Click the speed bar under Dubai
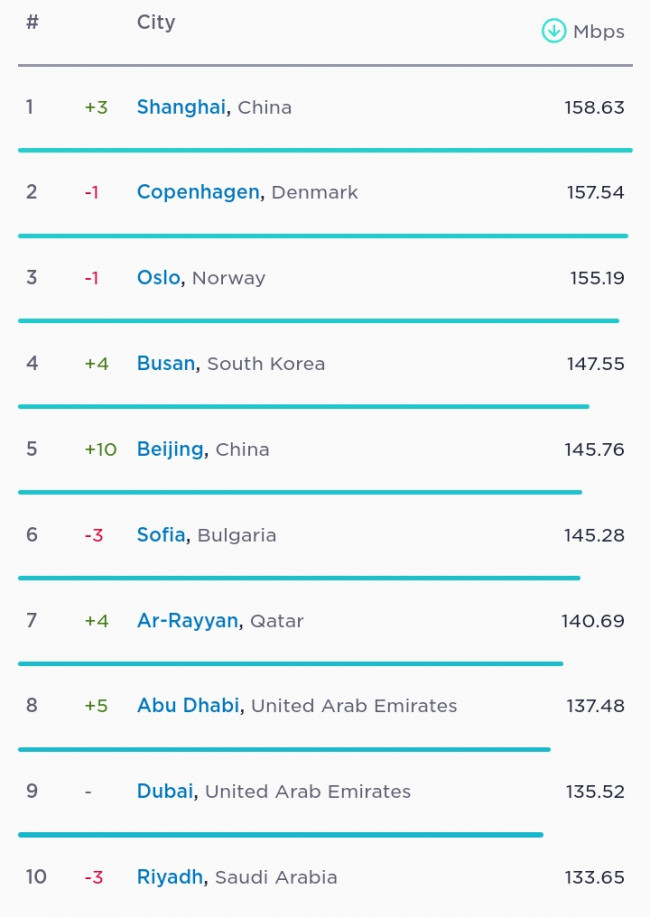Viewport: 650px width, 917px height. [x=281, y=835]
